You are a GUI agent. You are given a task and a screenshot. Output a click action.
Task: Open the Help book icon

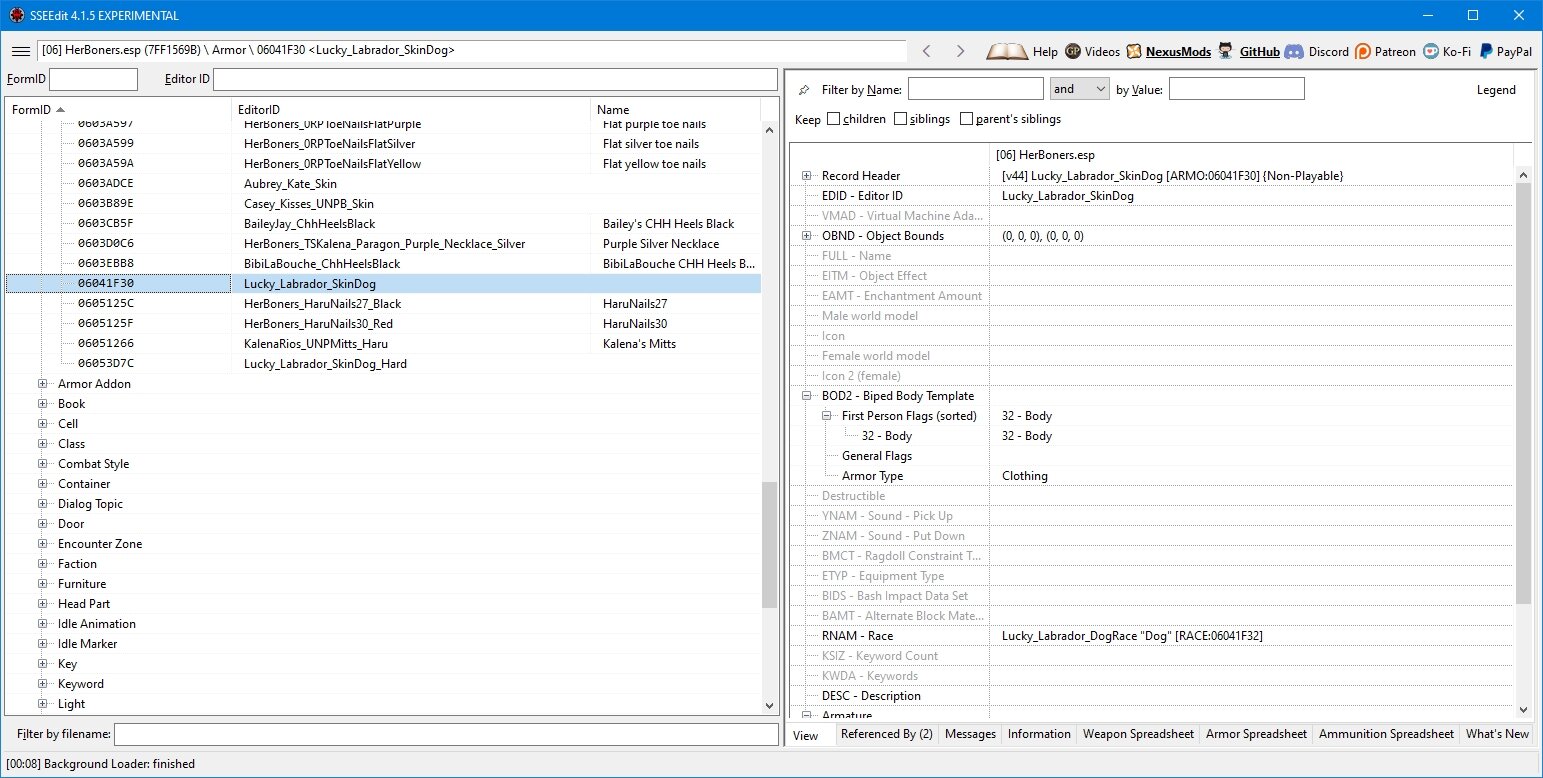1006,51
